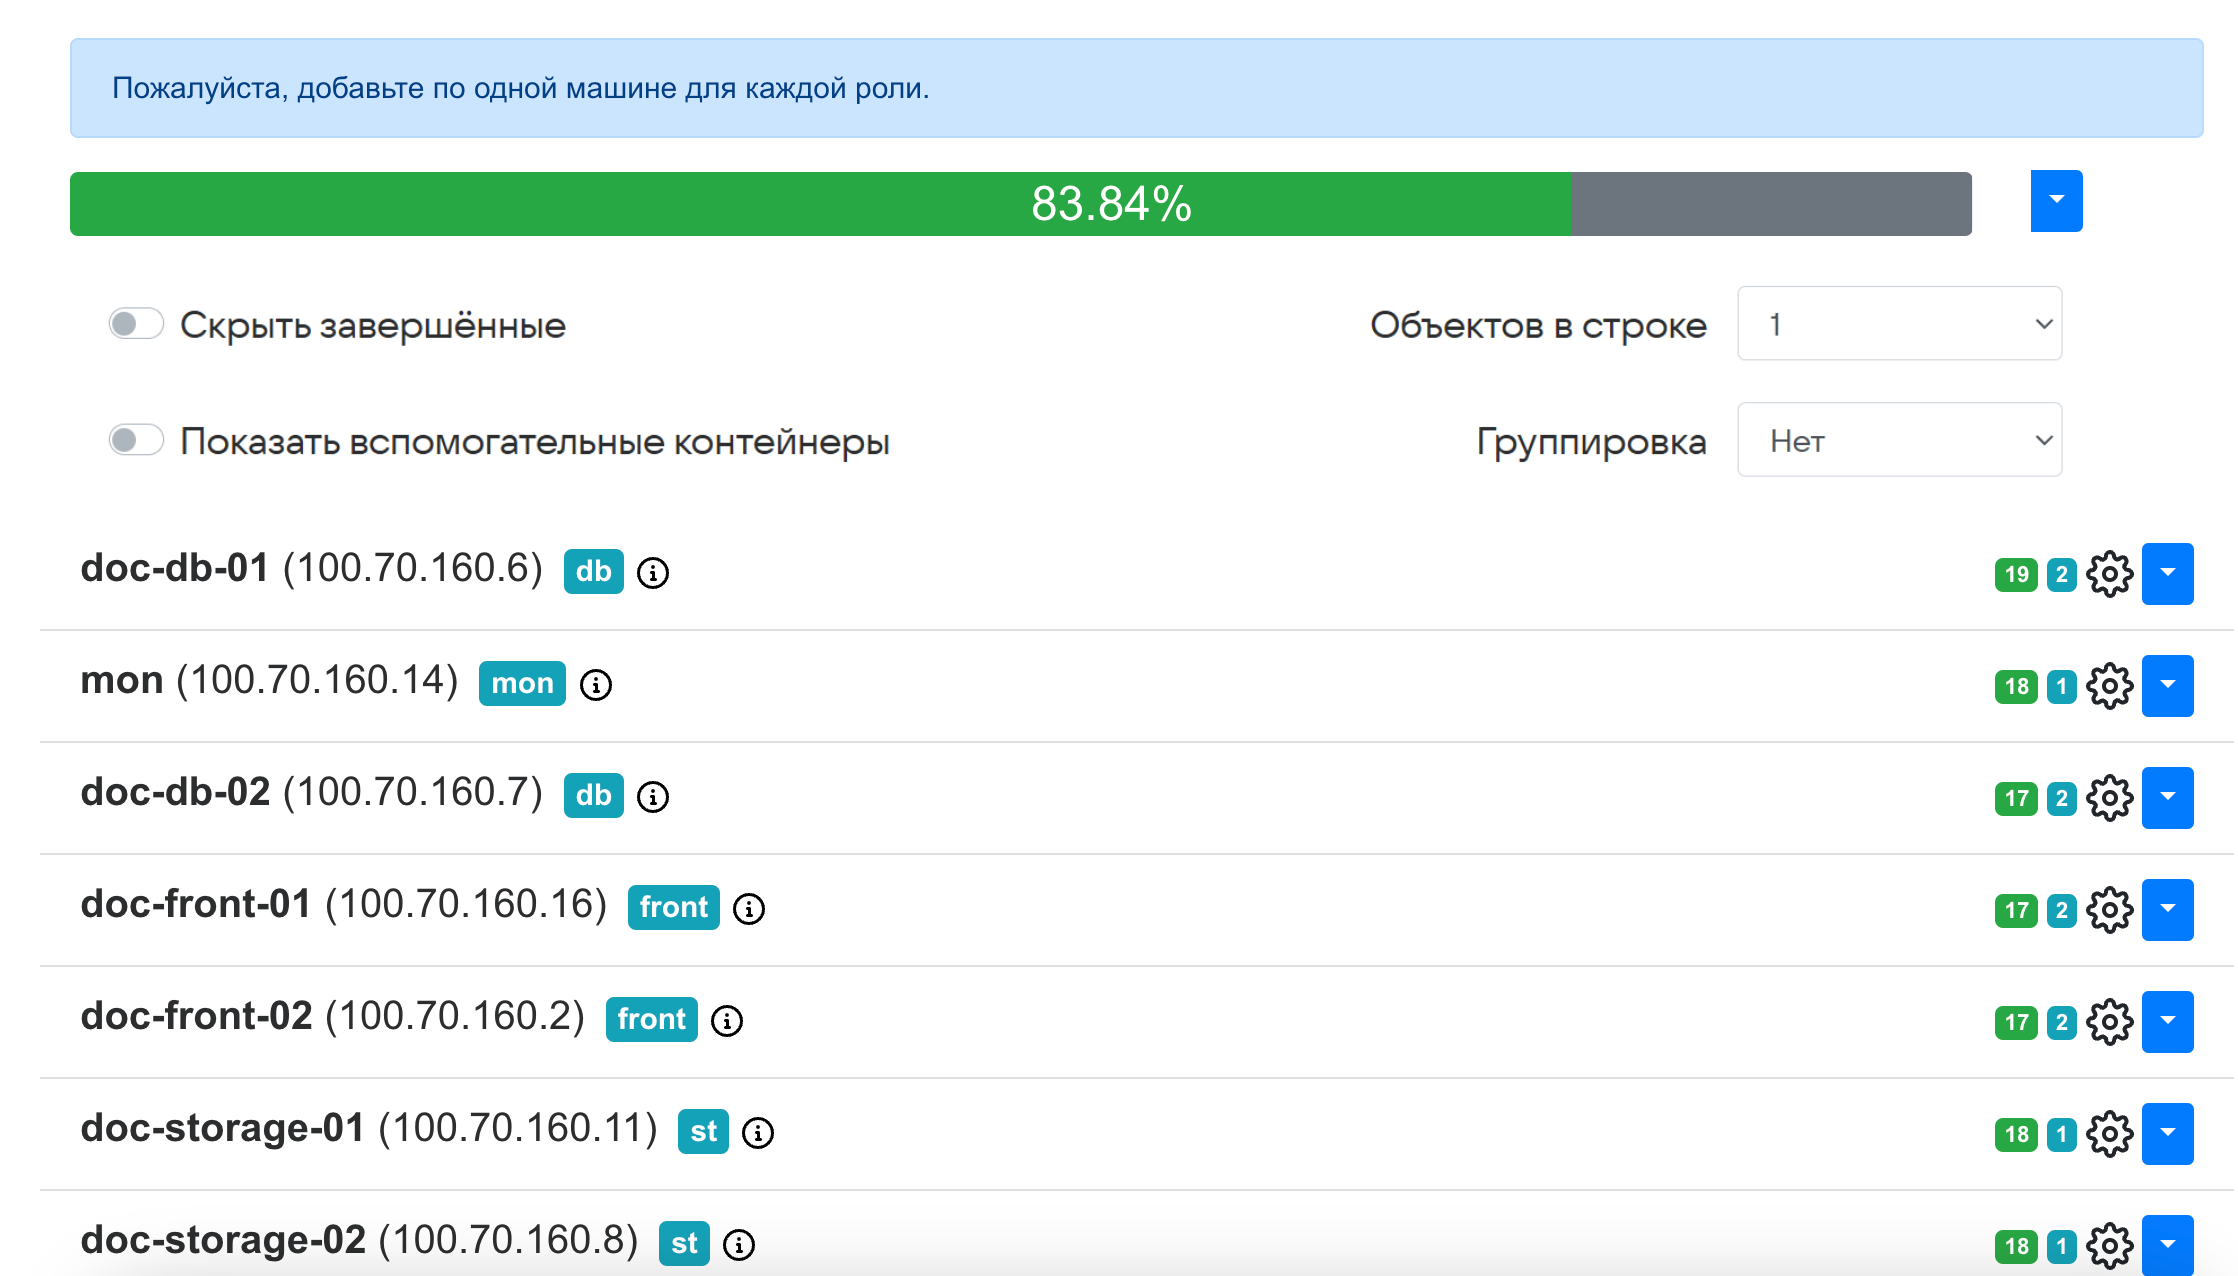Open gear settings for doc-db-02

2110,798
